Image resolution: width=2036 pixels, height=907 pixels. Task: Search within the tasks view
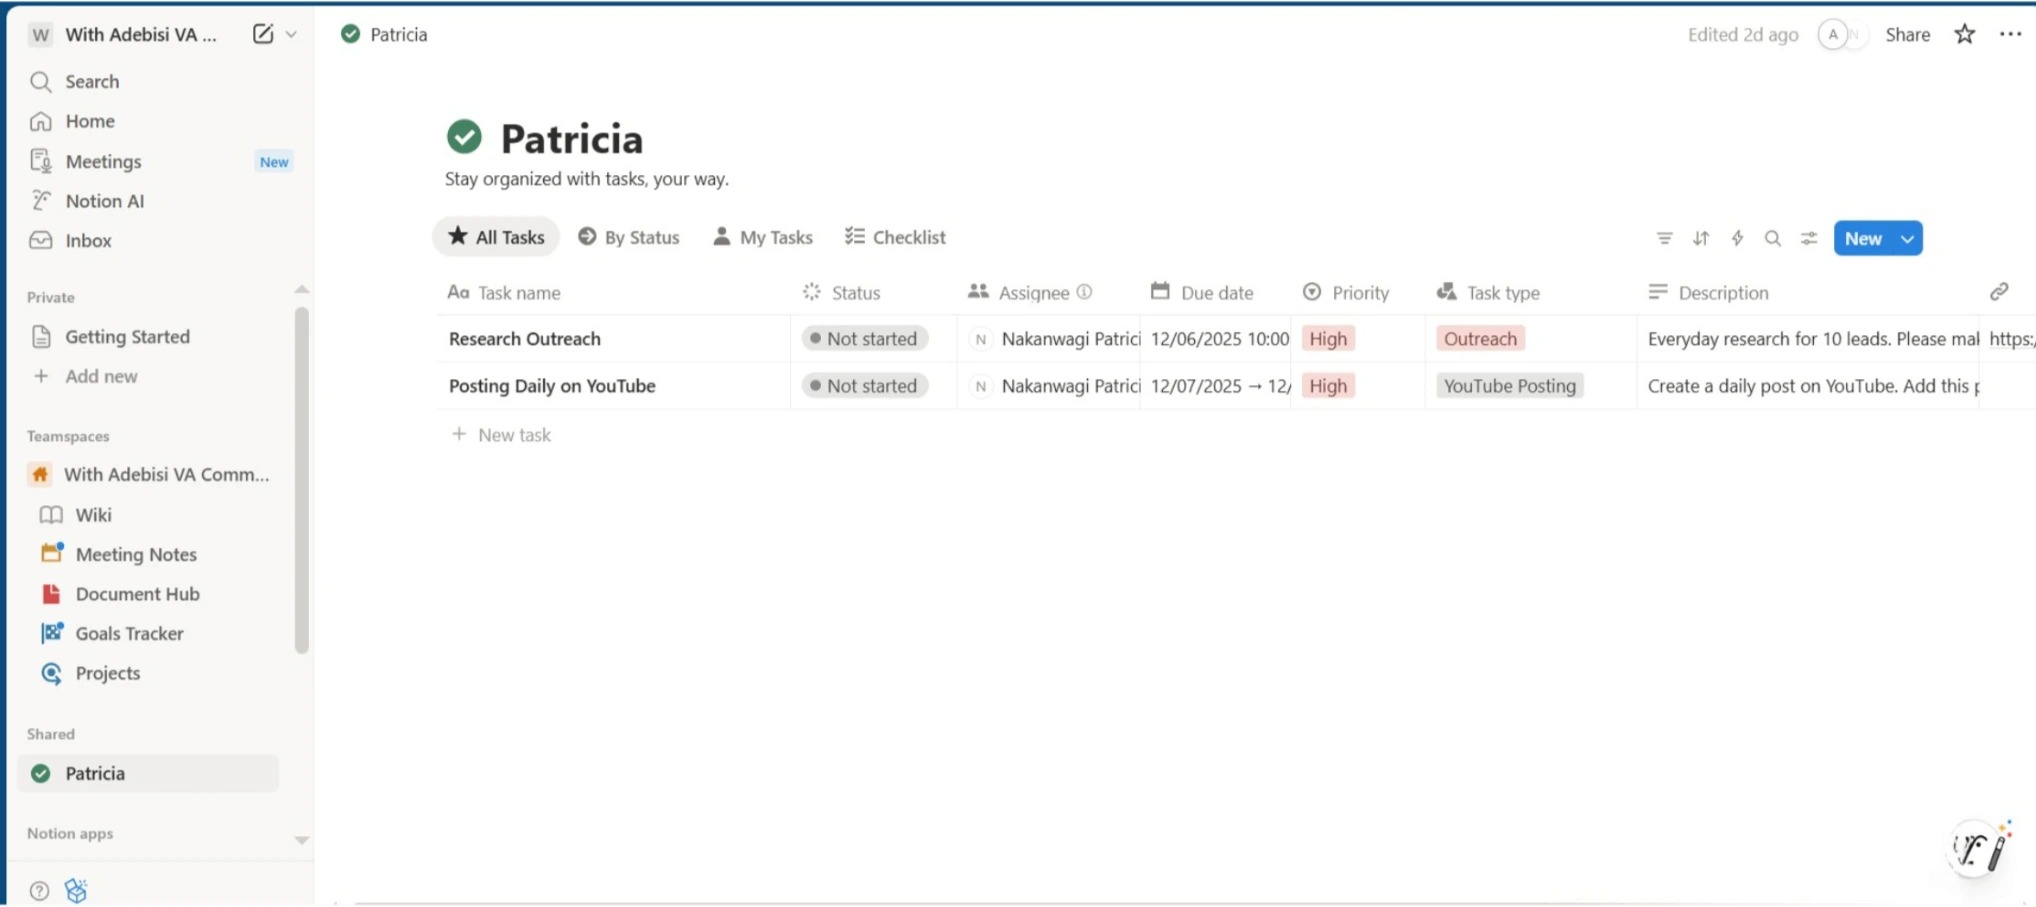pos(1772,238)
